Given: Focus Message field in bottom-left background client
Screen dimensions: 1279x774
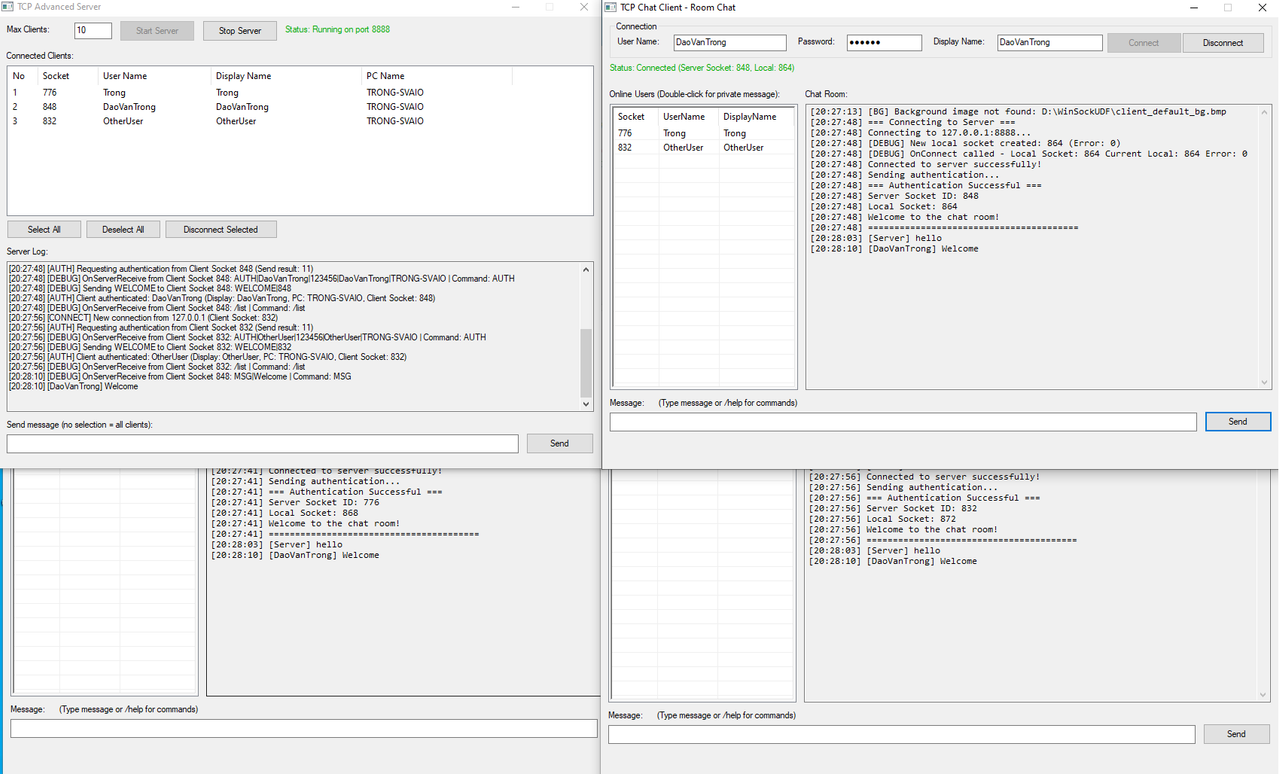Looking at the screenshot, I should pyautogui.click(x=304, y=729).
